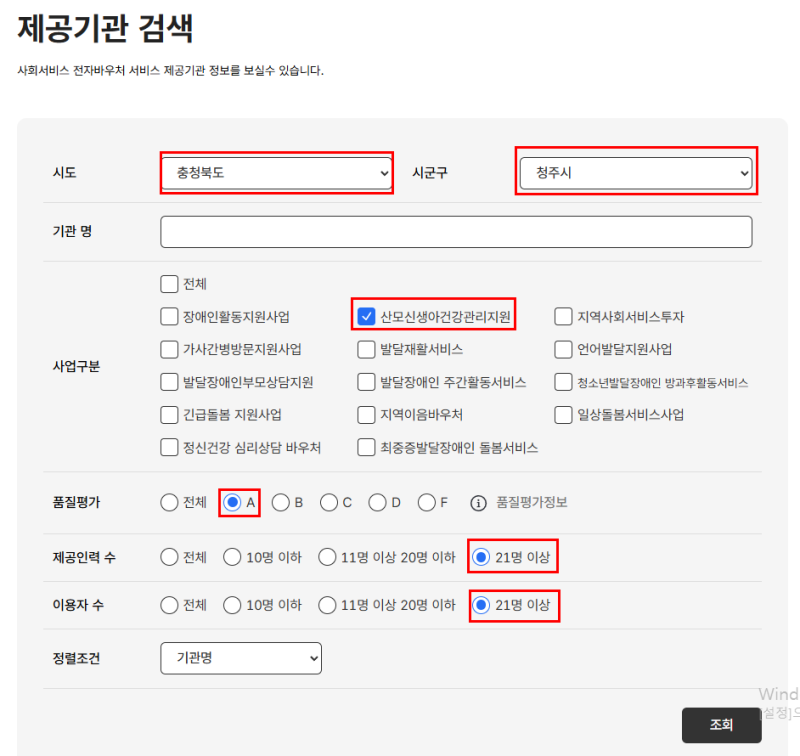Check the 발달장애인부모상담지원 checkbox
800x756 pixels.
coord(169,382)
